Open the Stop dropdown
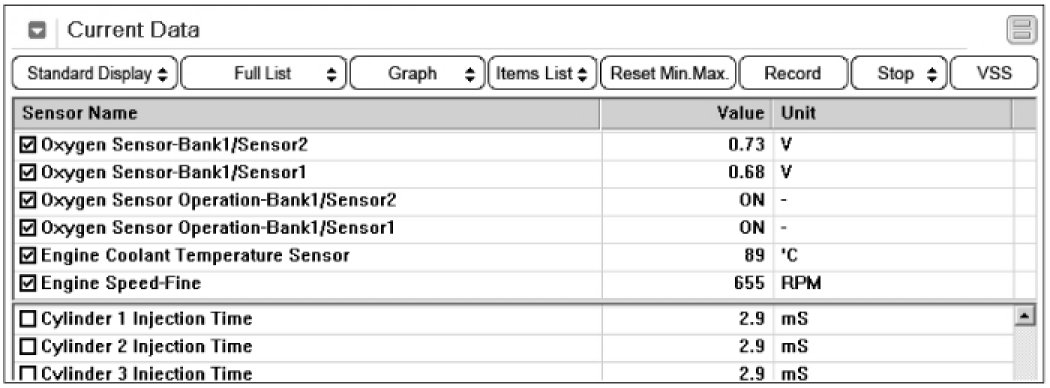 899,74
